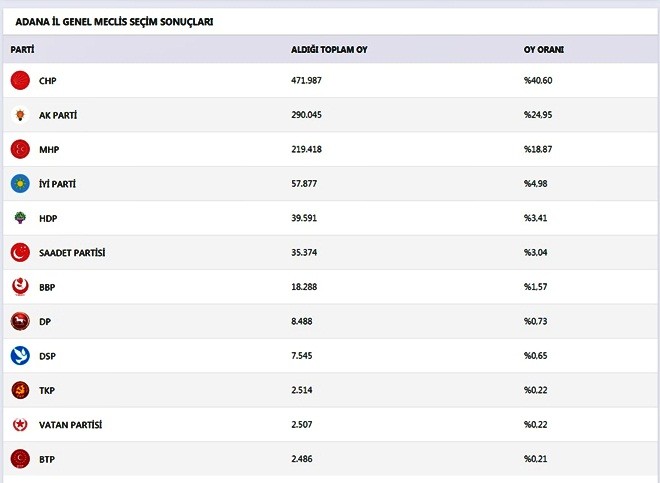
Task: Click the BBP party emblem
Action: pyautogui.click(x=19, y=287)
